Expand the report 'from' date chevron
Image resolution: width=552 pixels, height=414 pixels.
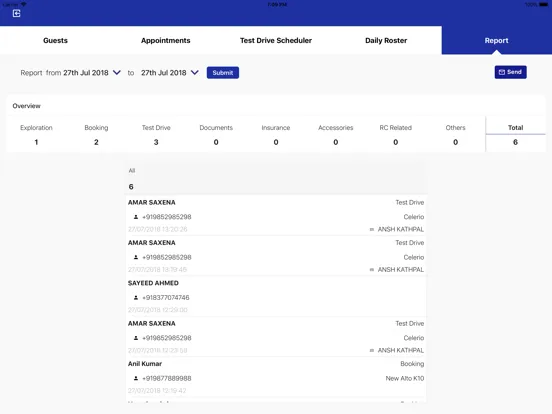[x=117, y=73]
